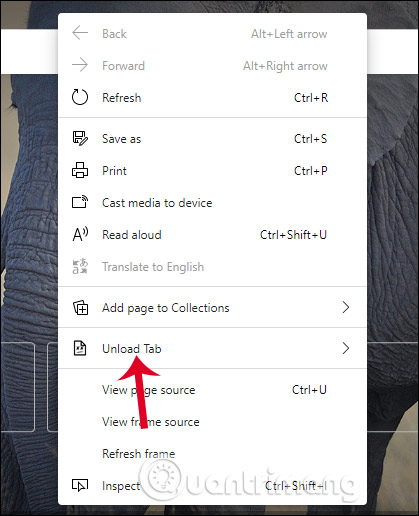Viewport: 419px width, 516px height.
Task: Click the Ctrl+R shortcut text
Action: 311,98
